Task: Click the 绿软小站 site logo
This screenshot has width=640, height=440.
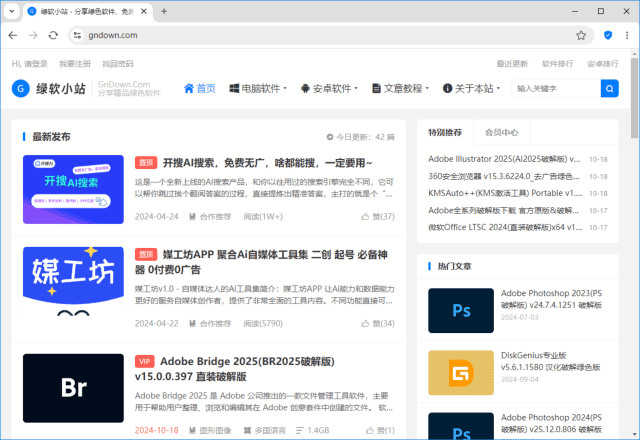Action: (x=48, y=88)
